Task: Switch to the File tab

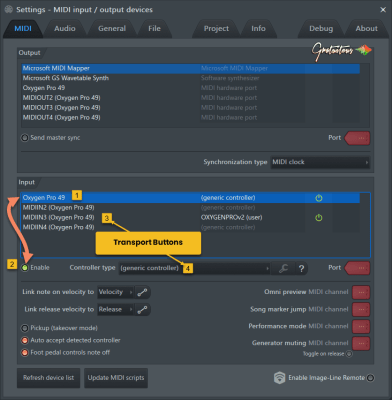Action: [154, 29]
